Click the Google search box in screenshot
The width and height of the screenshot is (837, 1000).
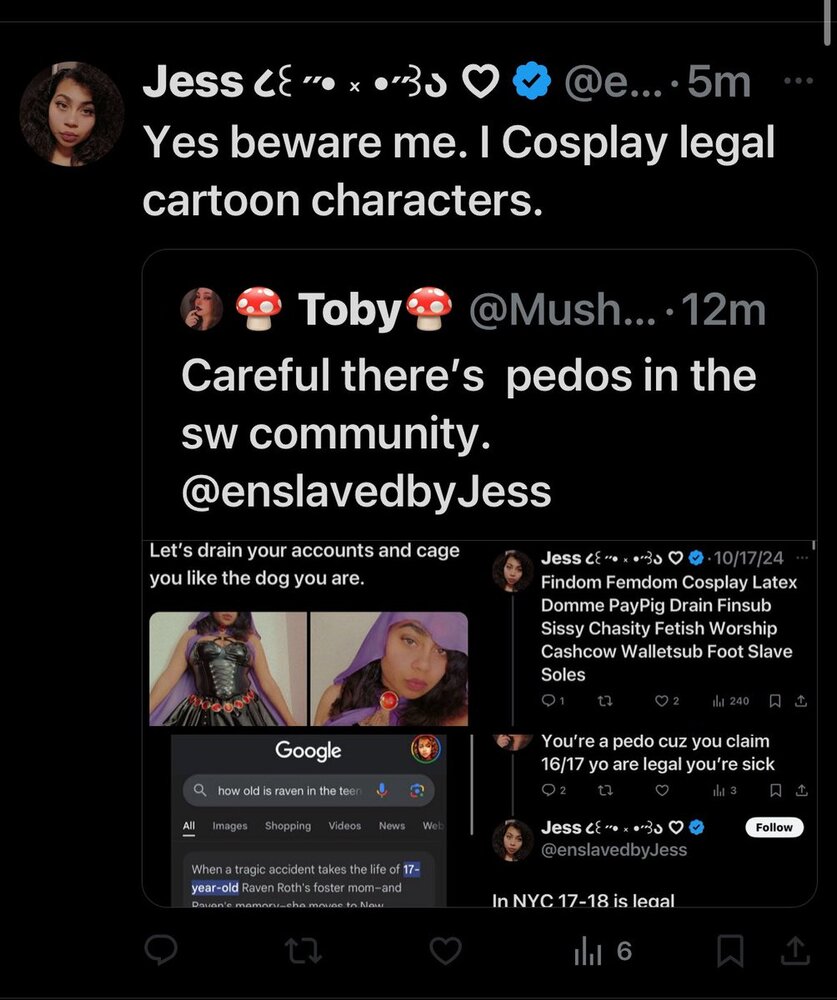[290, 790]
